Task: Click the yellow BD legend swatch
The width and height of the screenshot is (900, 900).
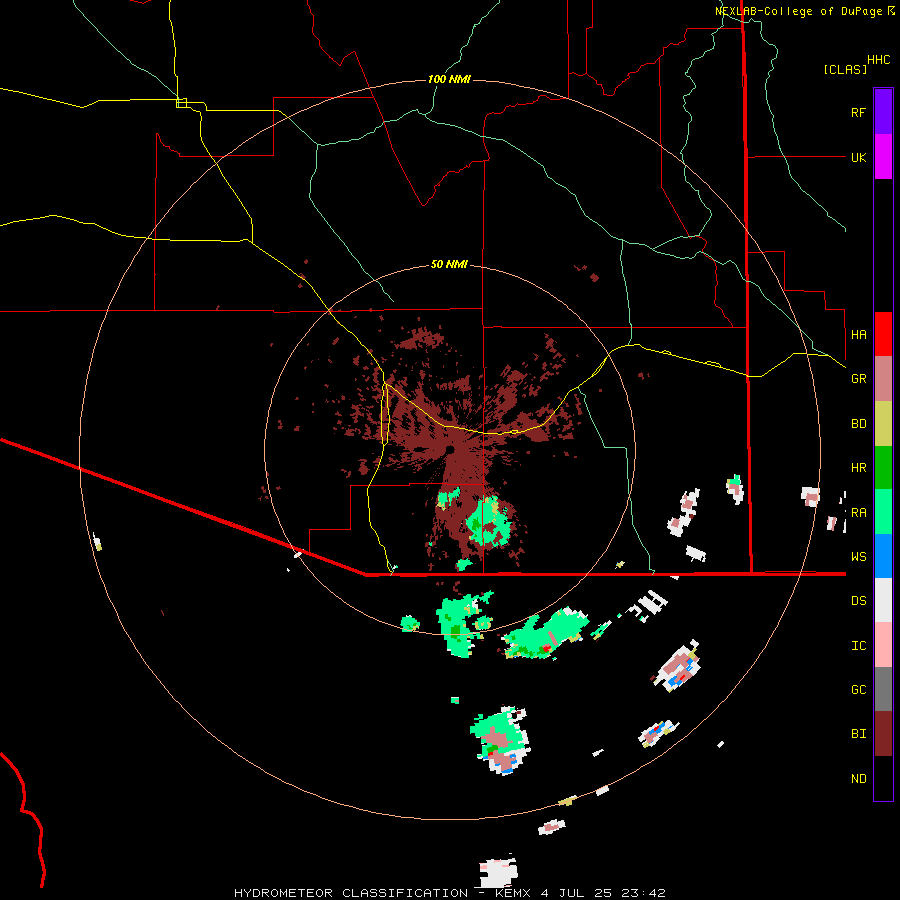Action: point(883,424)
